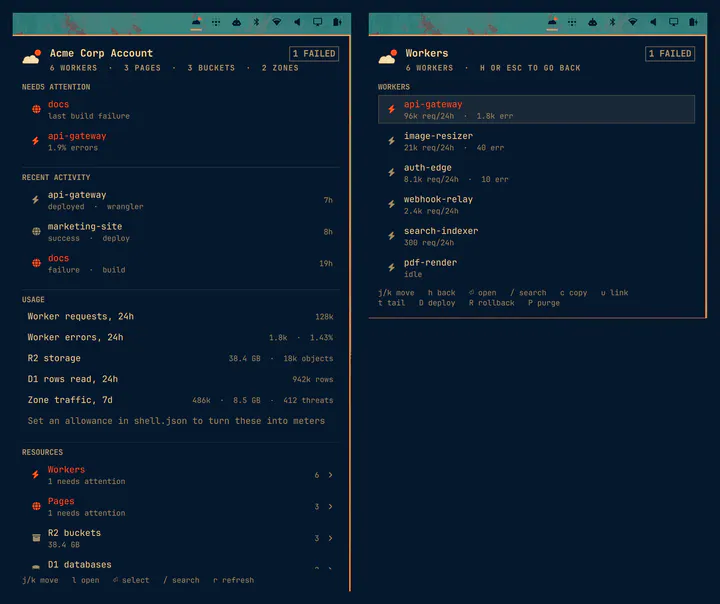Expand the Pages resource chevron
Screen dimensions: 720x604
[330, 507]
